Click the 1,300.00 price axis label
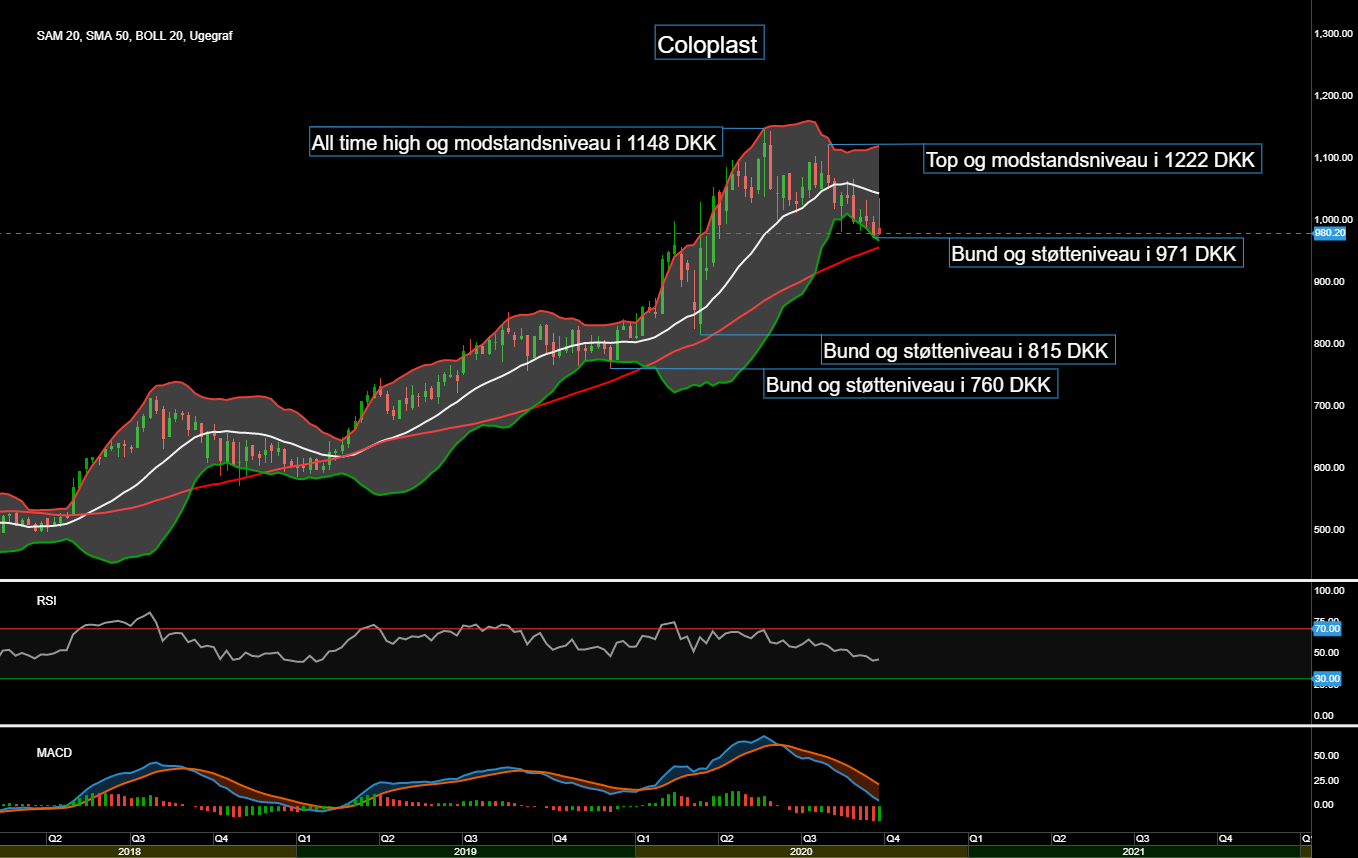 point(1333,34)
